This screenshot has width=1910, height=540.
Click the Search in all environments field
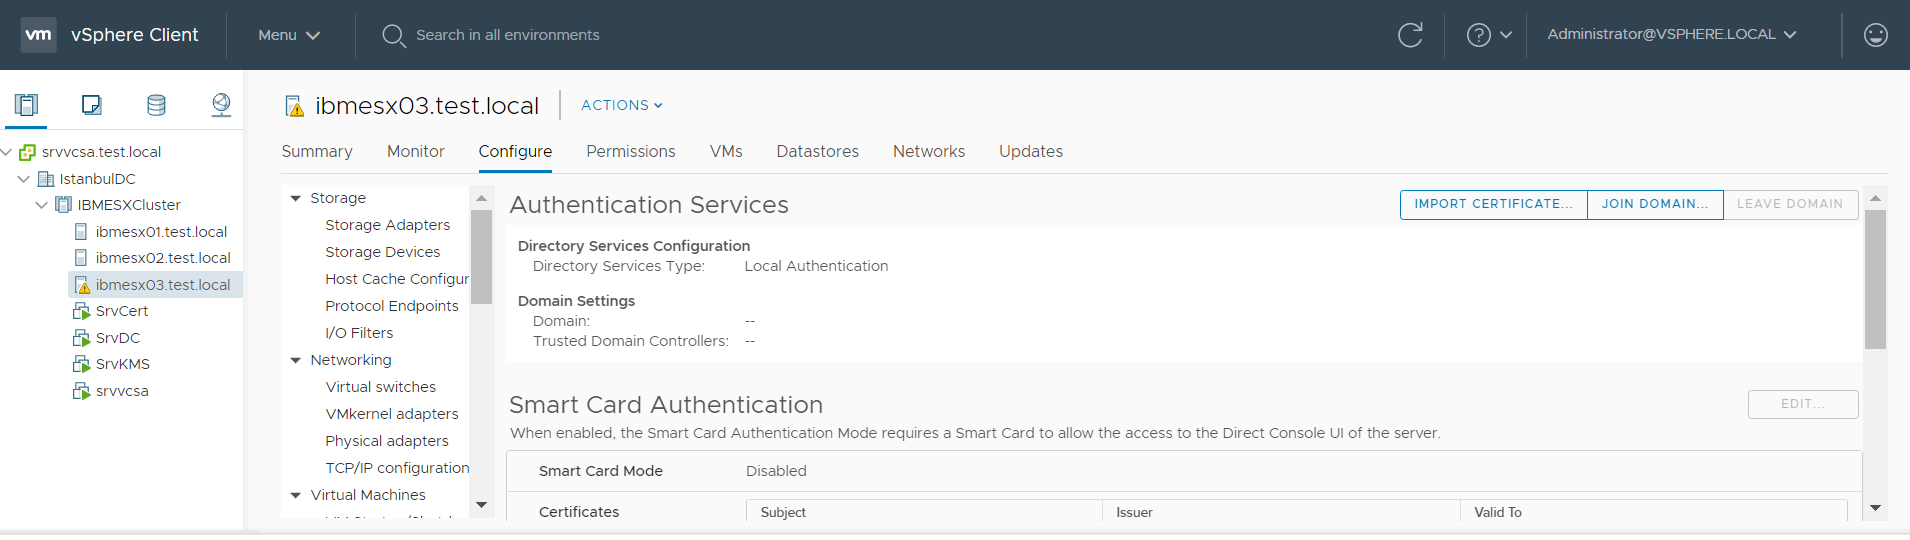point(508,35)
